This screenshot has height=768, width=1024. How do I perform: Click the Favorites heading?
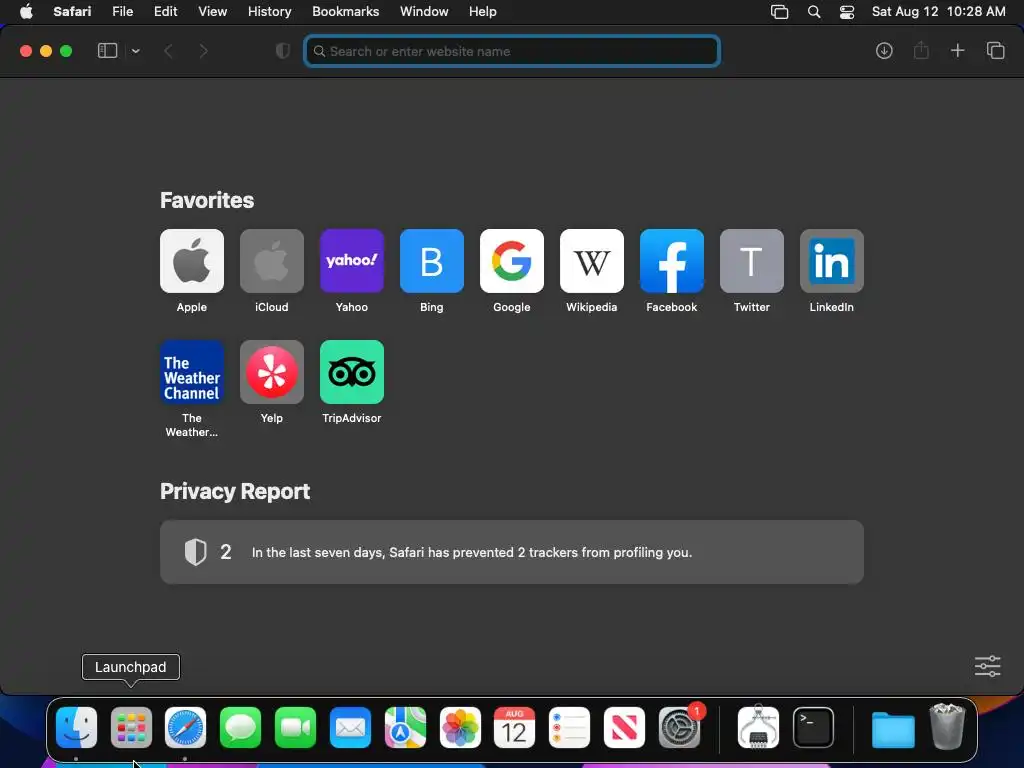(207, 200)
